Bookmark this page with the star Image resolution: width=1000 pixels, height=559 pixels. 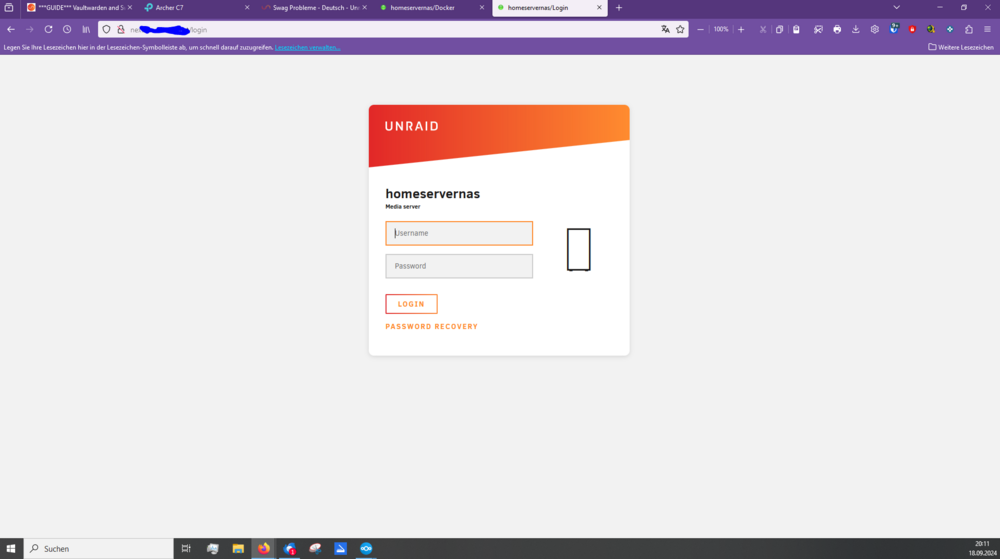(680, 29)
